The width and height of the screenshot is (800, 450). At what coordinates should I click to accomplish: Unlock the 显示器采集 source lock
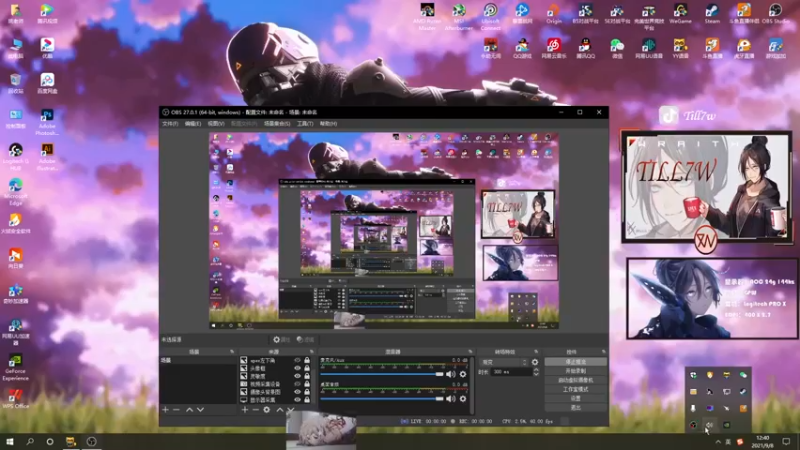pyautogui.click(x=307, y=399)
